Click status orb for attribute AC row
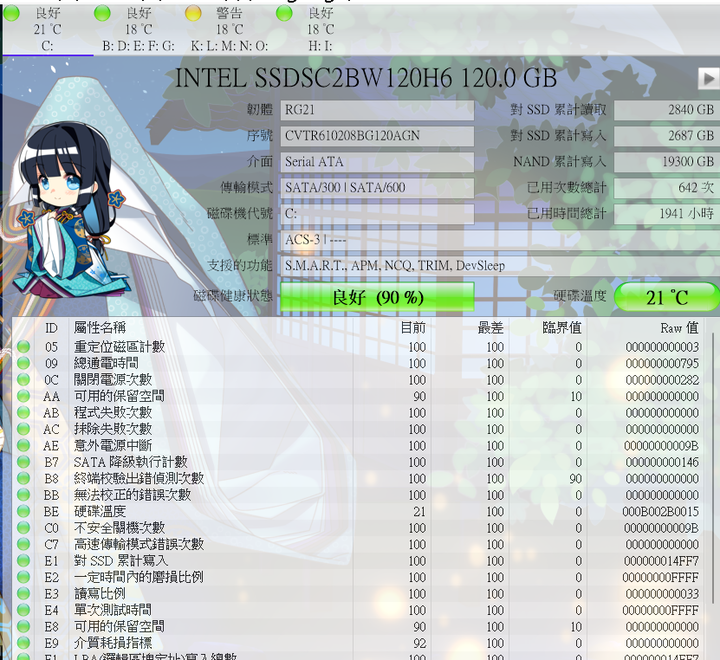 pyautogui.click(x=23, y=429)
